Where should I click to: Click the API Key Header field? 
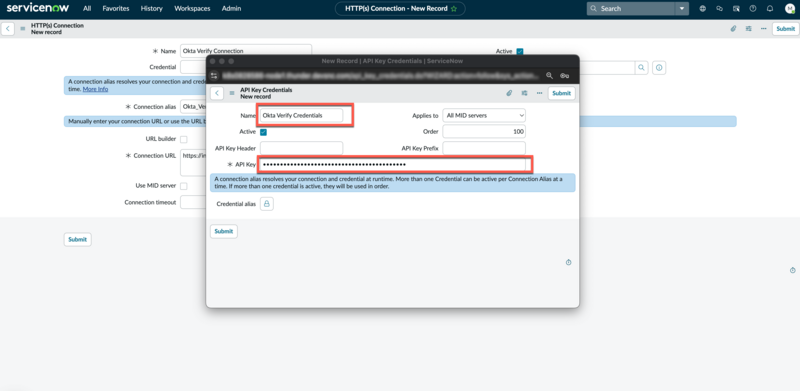(x=302, y=149)
